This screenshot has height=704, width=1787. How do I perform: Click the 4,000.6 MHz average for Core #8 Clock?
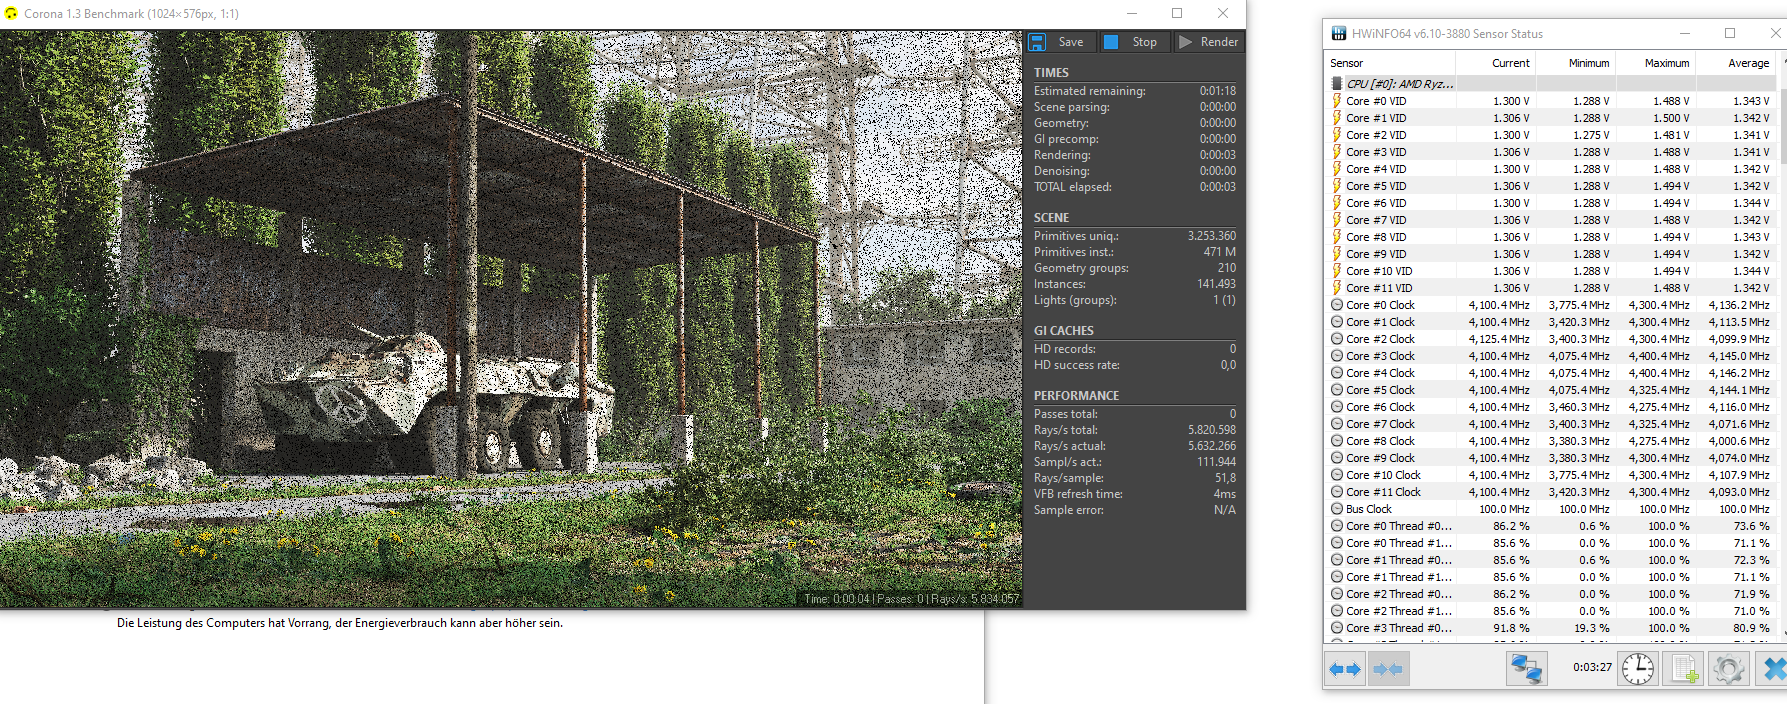coord(1739,441)
